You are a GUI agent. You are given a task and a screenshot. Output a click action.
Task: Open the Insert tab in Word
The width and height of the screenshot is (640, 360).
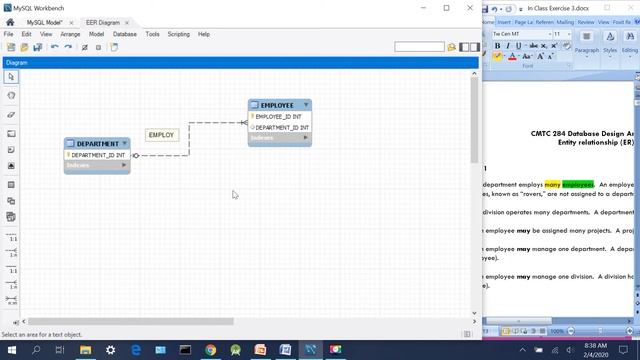504,22
